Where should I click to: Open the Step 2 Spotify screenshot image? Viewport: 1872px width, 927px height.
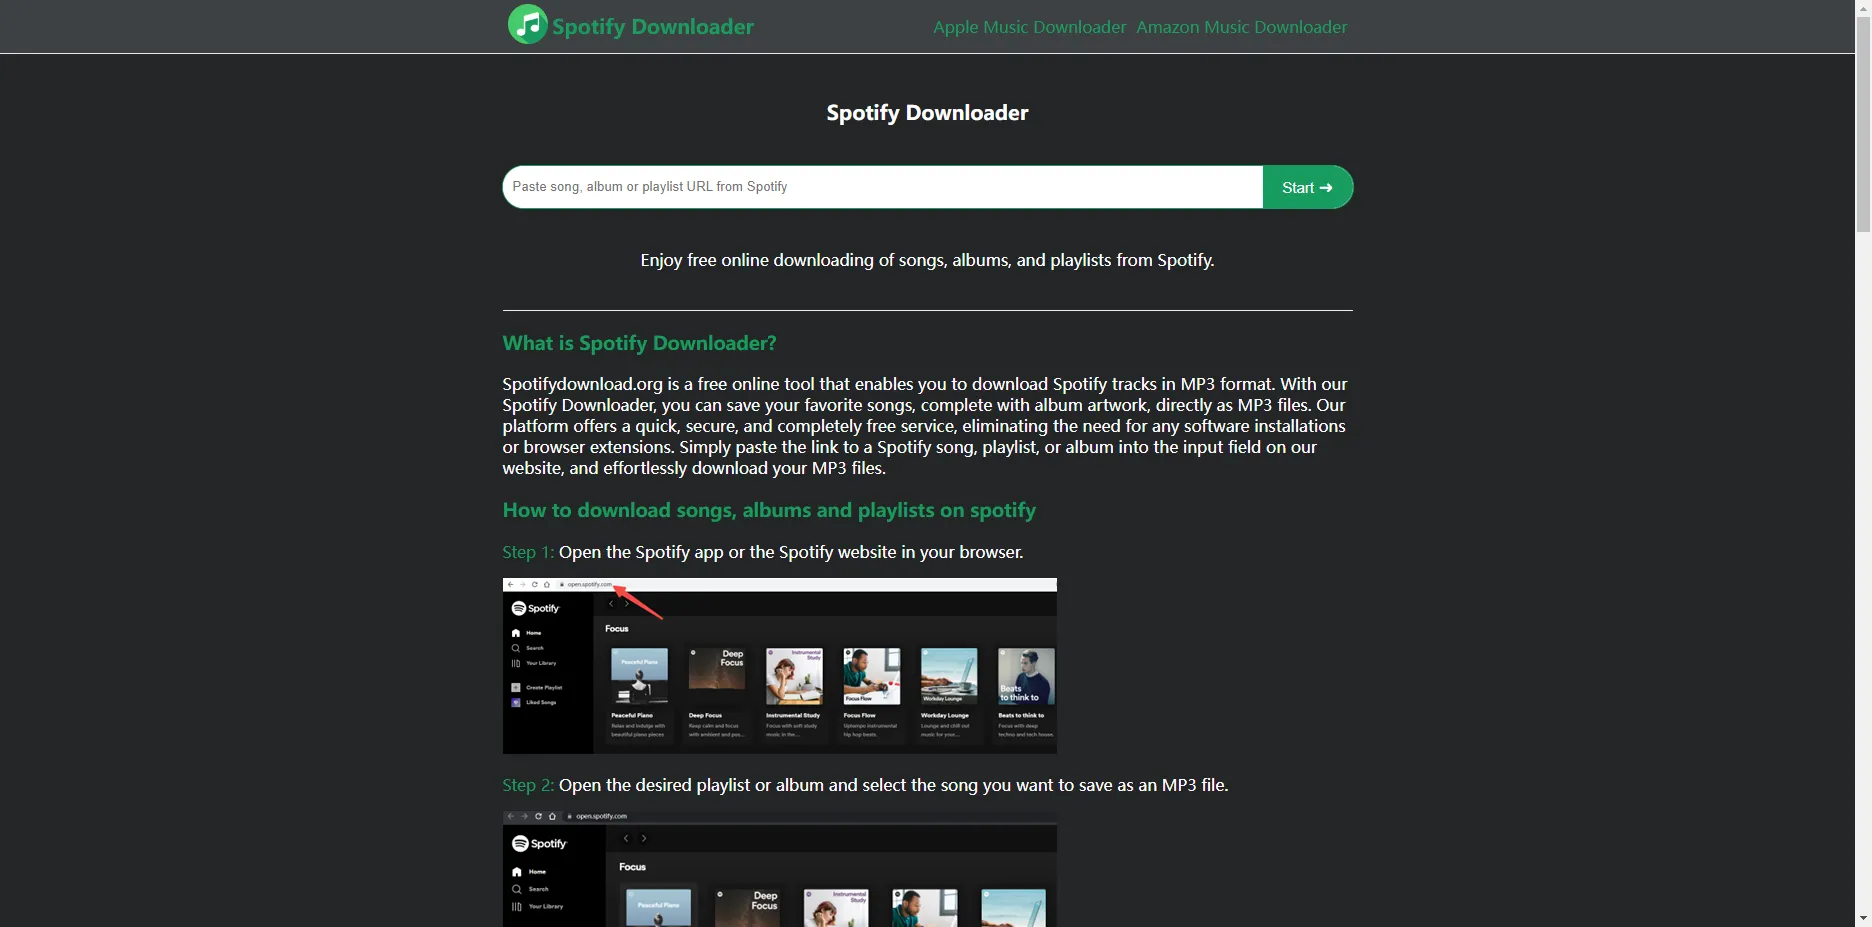780,869
